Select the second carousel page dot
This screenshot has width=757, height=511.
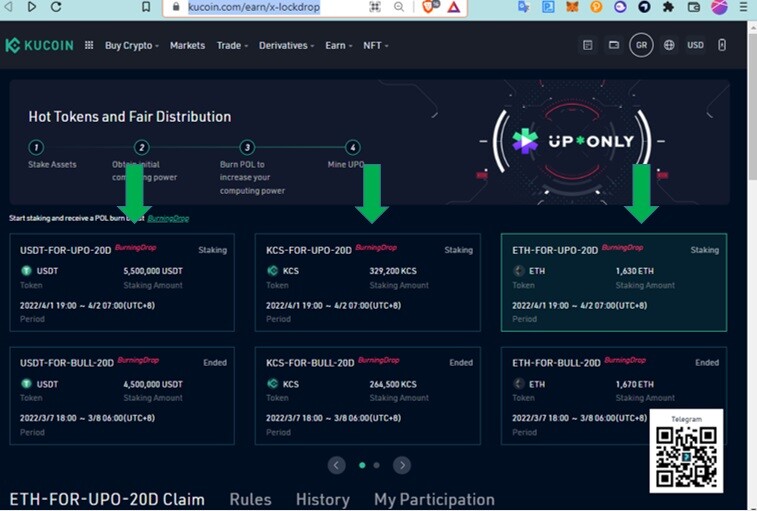(x=377, y=465)
